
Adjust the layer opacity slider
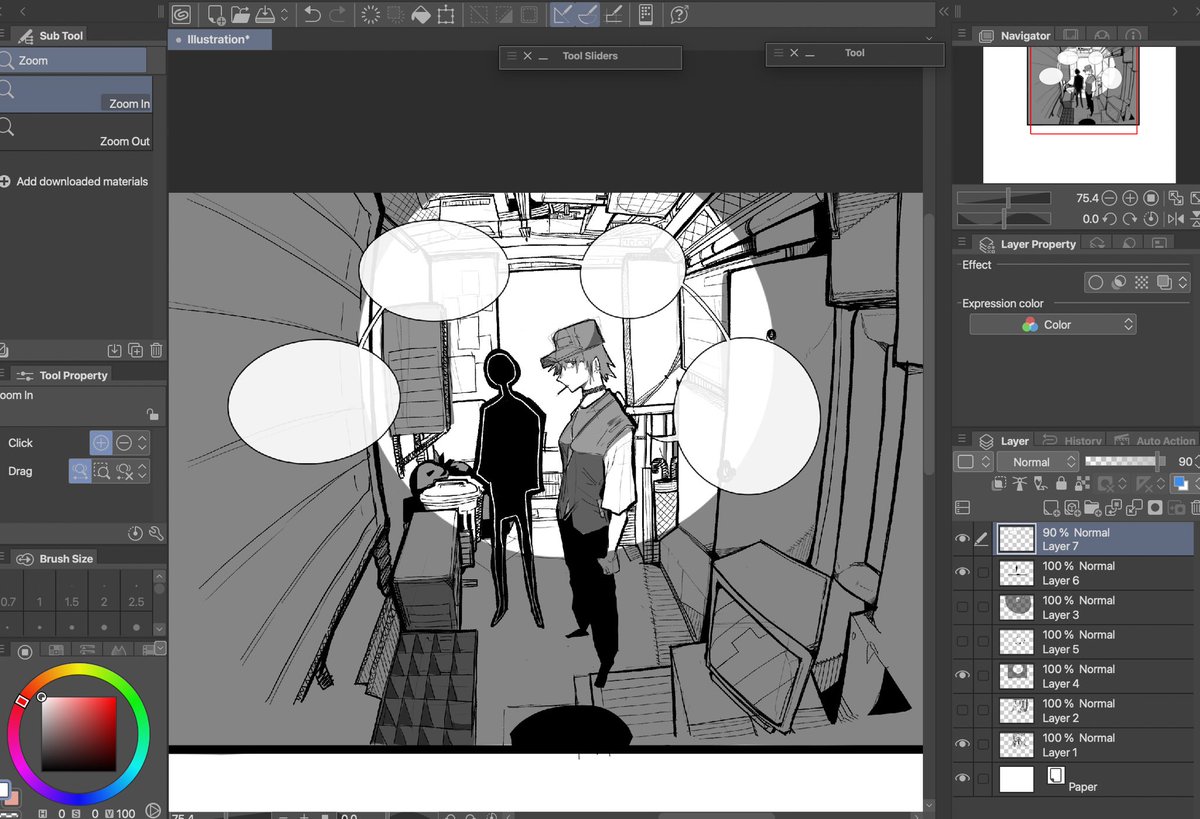tap(1126, 461)
